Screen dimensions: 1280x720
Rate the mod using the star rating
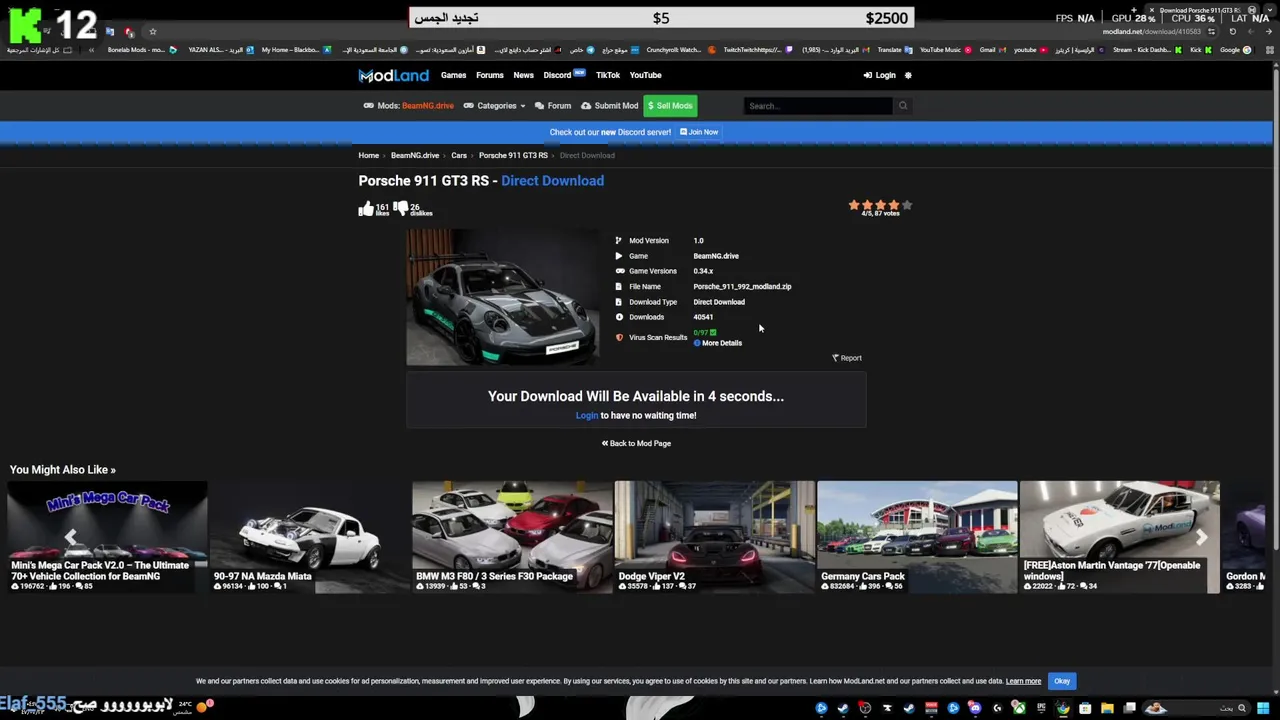click(880, 204)
